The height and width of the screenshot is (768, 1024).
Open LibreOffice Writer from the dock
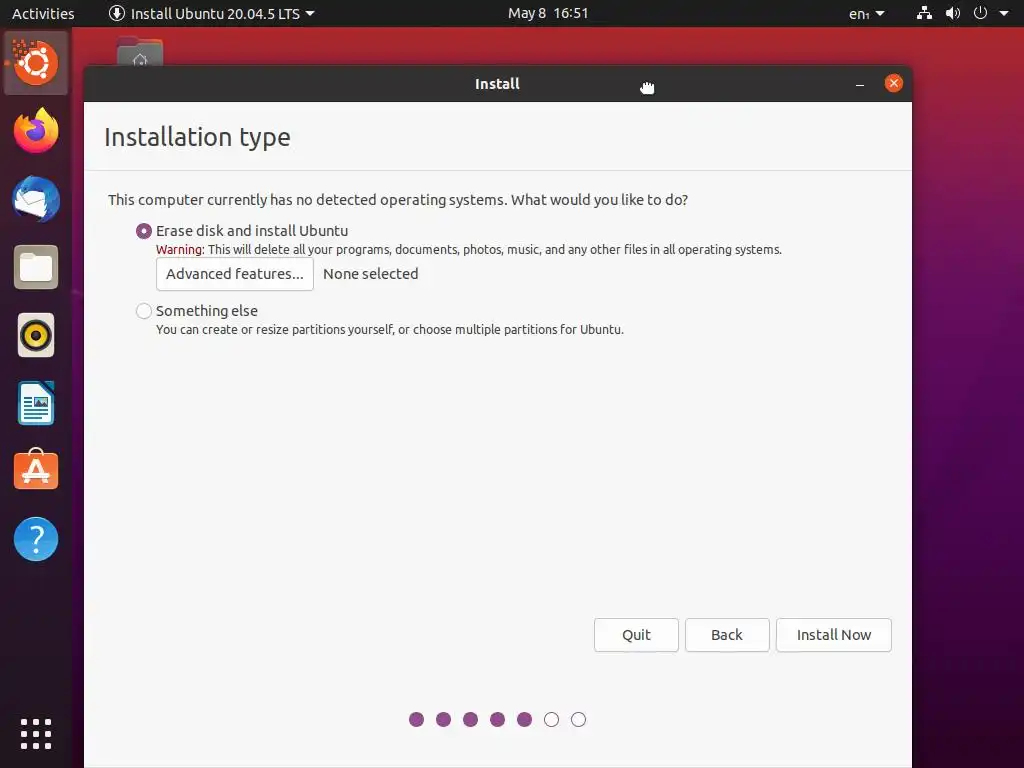coord(36,403)
